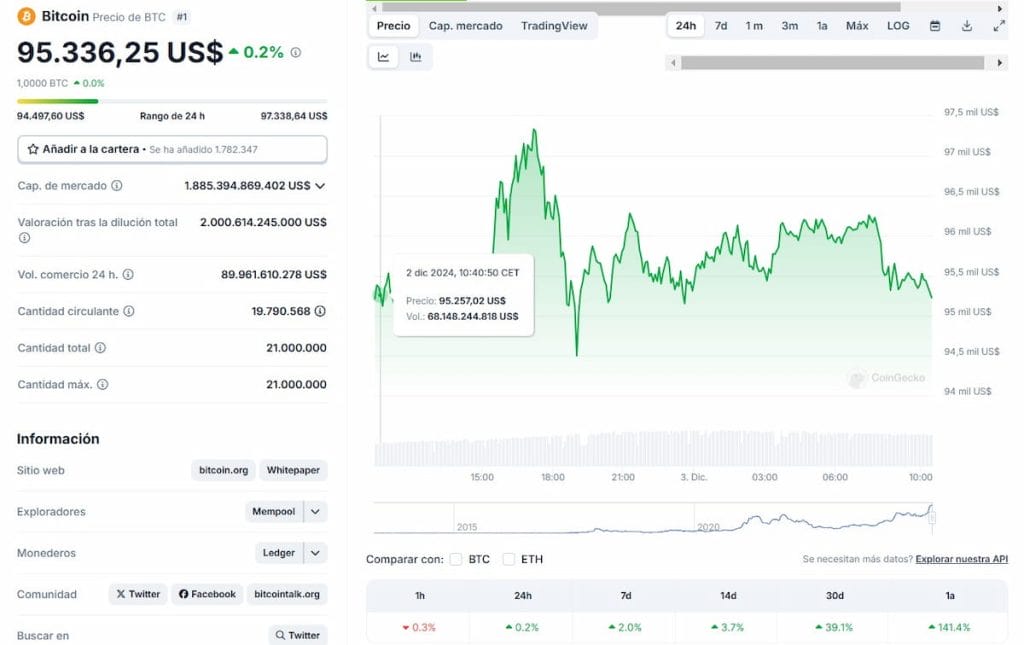Screen dimensions: 1024x645
Task: Enable the BTC comparison checkbox
Action: click(456, 559)
